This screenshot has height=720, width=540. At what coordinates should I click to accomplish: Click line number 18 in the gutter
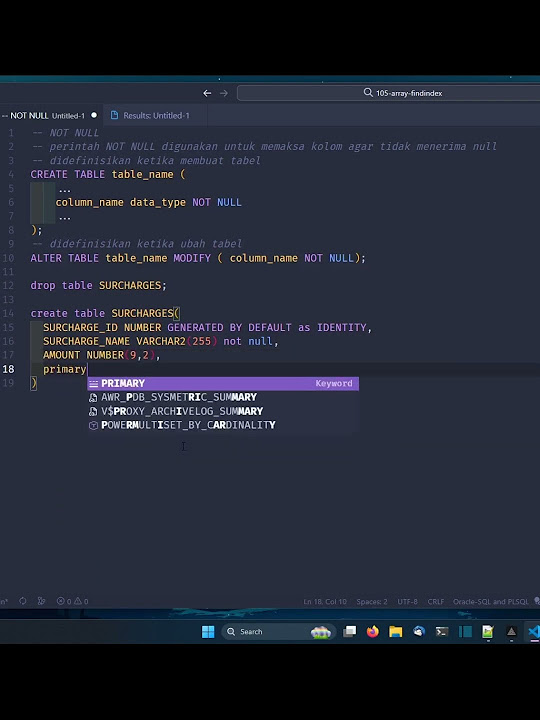[x=9, y=369]
